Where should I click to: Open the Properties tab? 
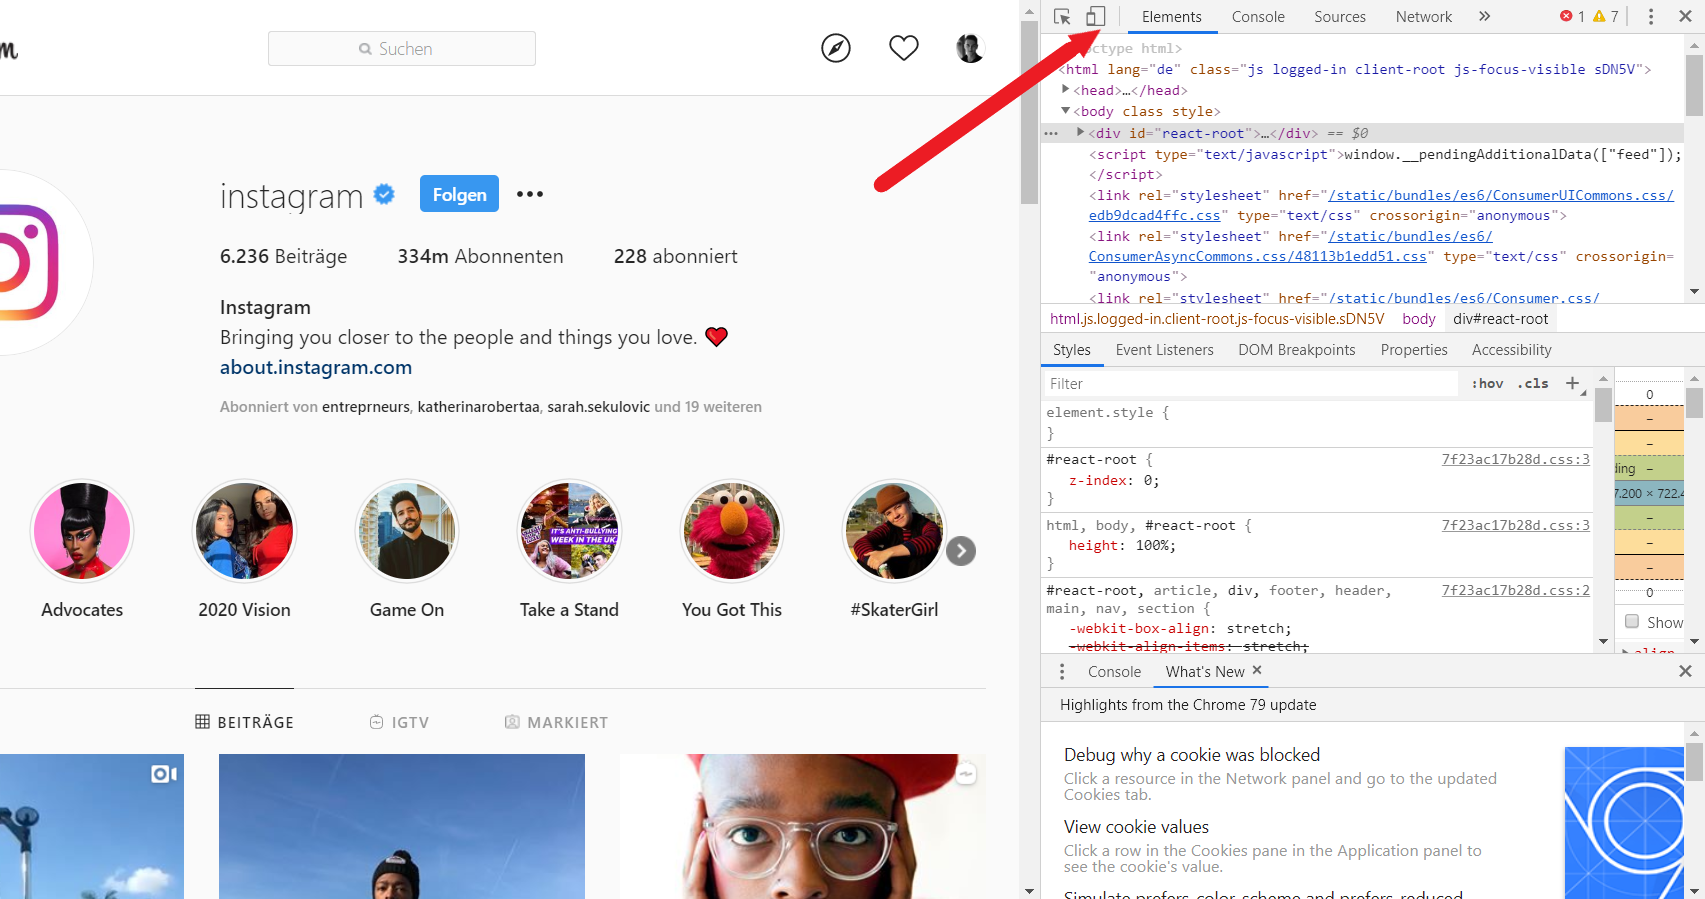pyautogui.click(x=1414, y=350)
